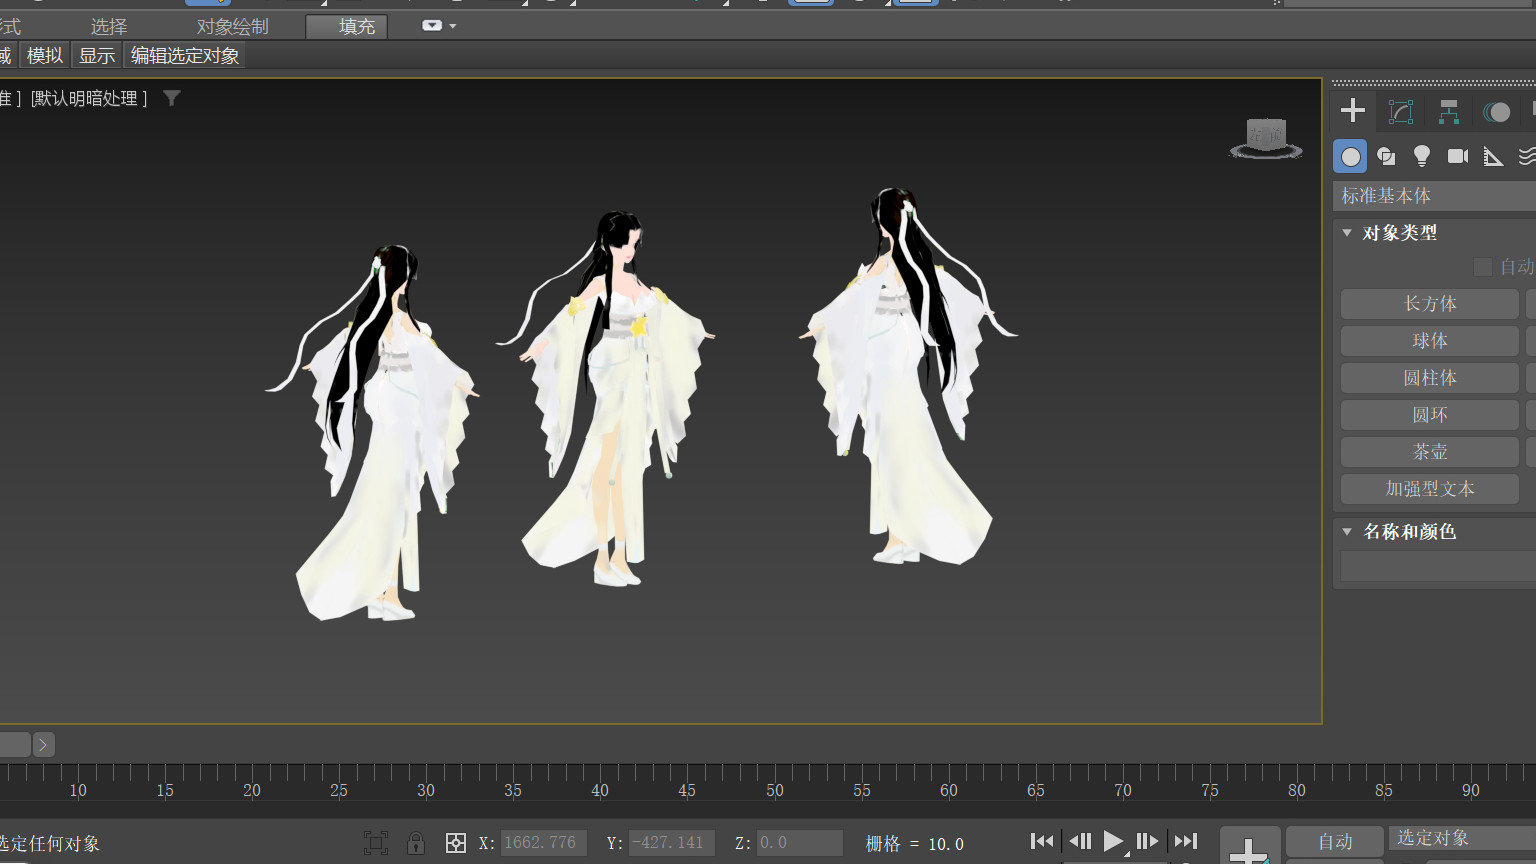Click the 茶壶 teapot button
The image size is (1536, 864).
[x=1429, y=452]
